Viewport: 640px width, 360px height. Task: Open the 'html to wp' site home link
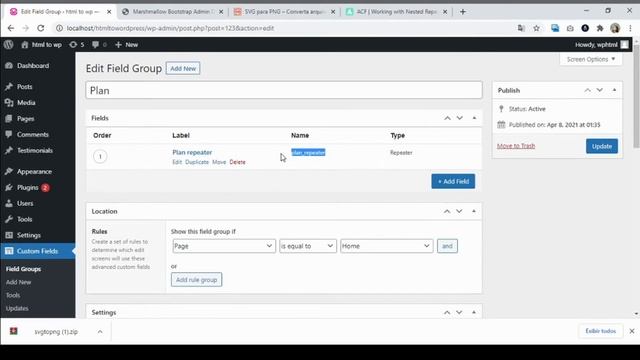click(x=42, y=44)
